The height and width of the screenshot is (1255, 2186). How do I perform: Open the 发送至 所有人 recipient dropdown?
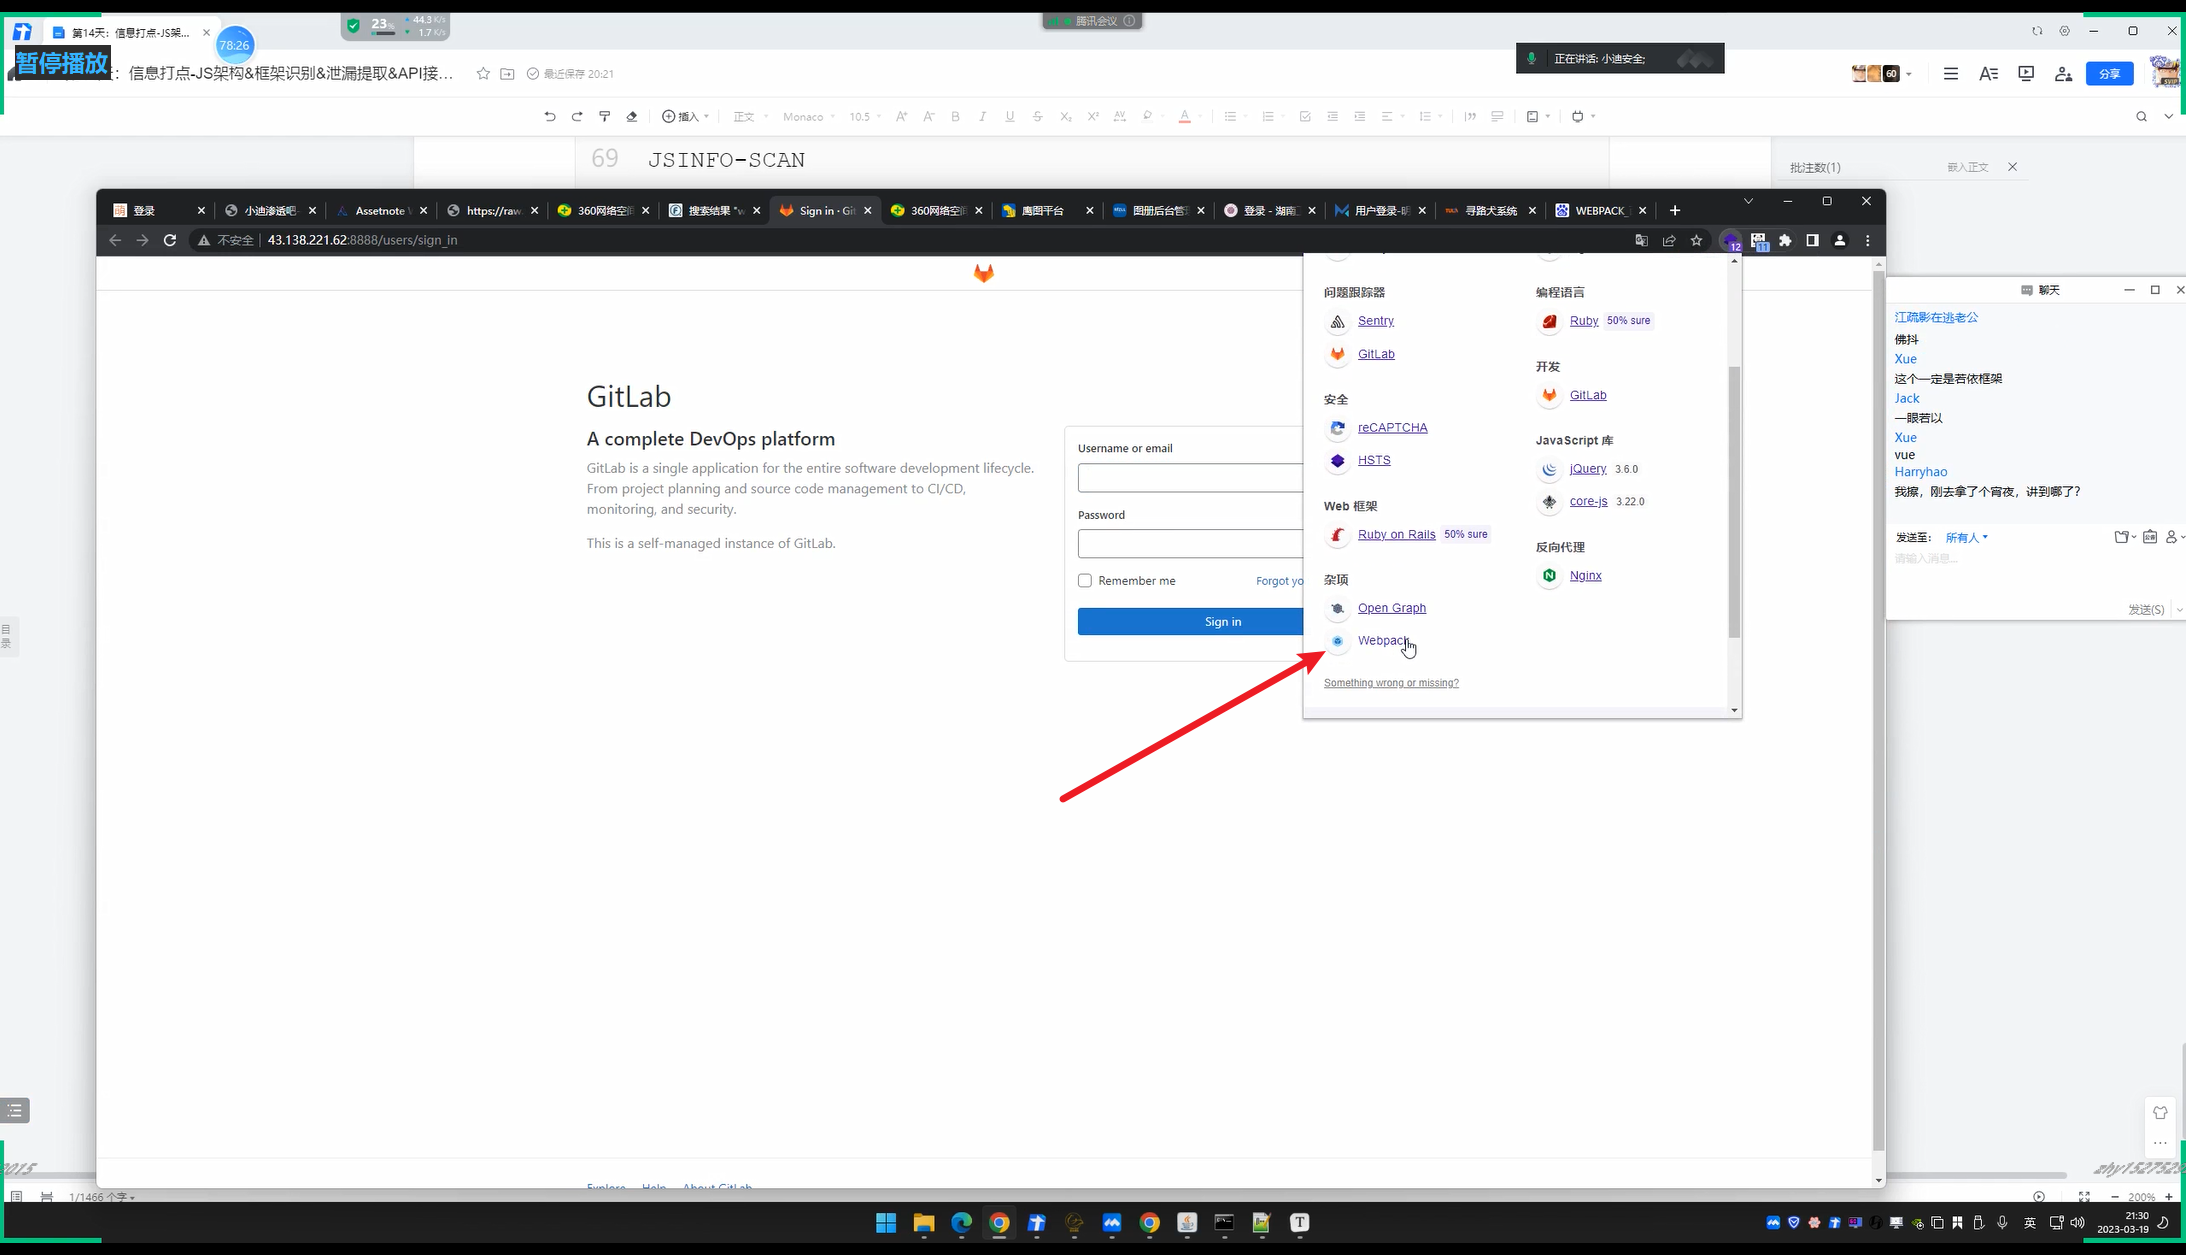pos(1966,538)
